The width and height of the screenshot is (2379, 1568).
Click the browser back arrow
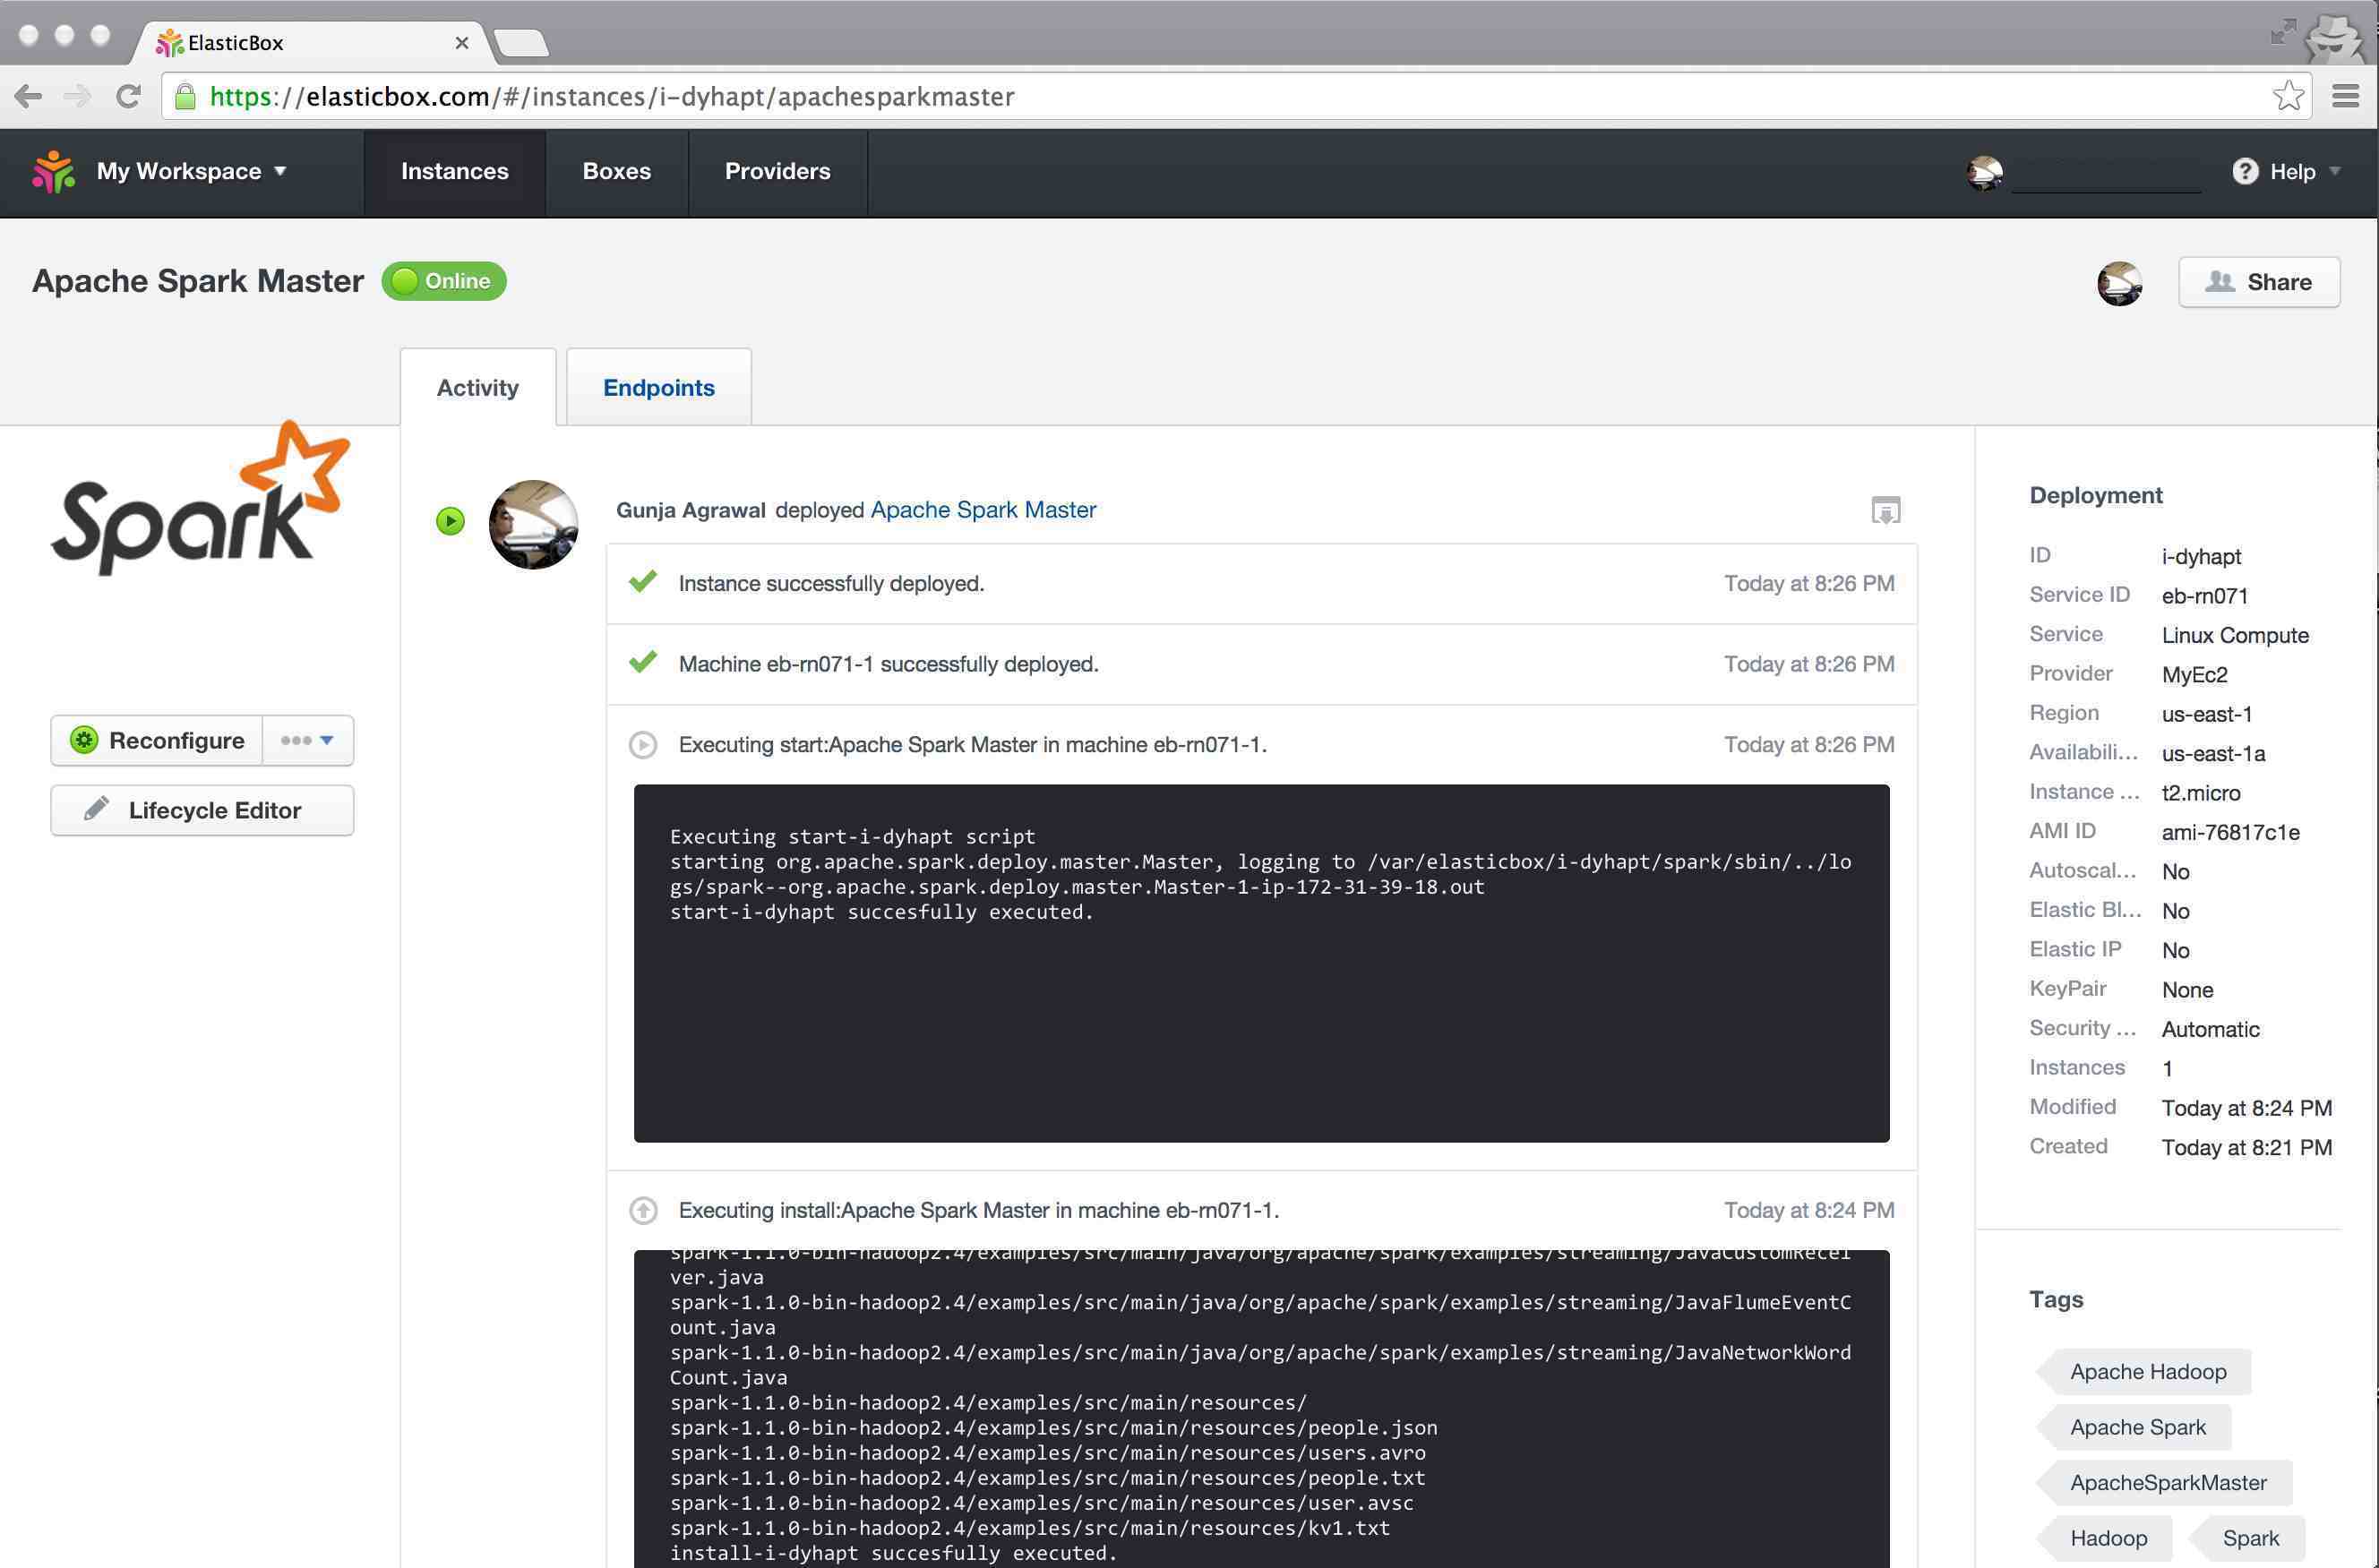(28, 97)
